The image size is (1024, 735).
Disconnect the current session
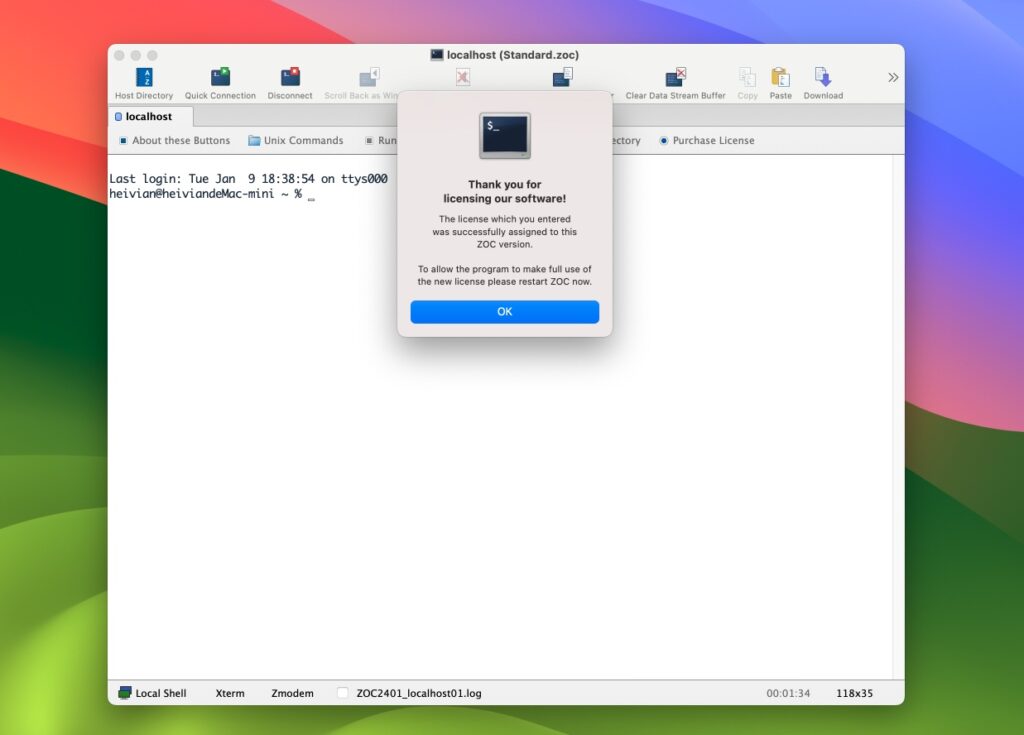coord(290,80)
